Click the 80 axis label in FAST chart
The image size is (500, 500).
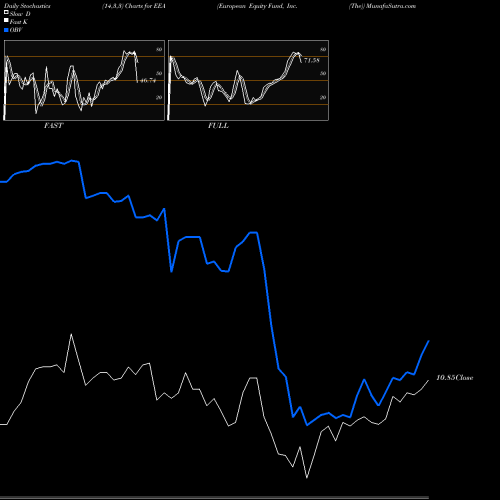159,49
